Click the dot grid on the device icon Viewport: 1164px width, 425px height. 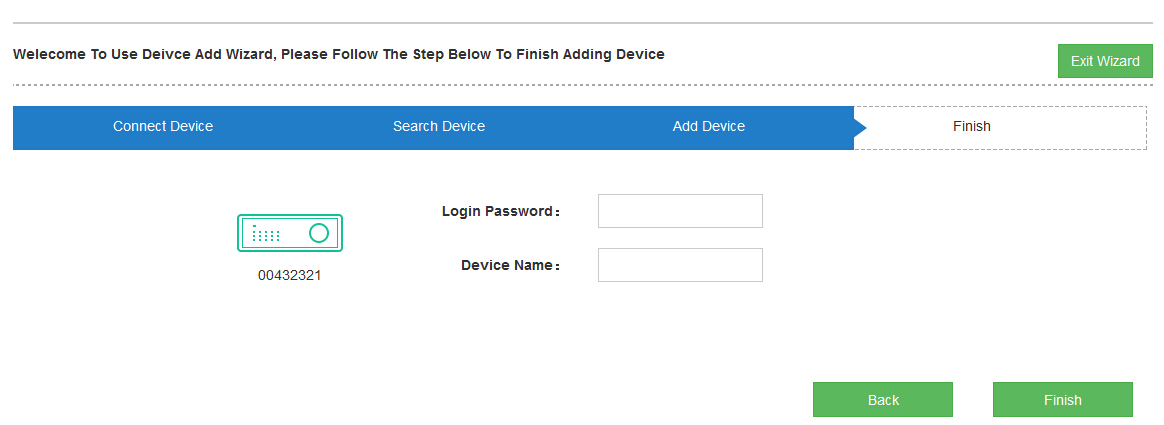[x=266, y=235]
